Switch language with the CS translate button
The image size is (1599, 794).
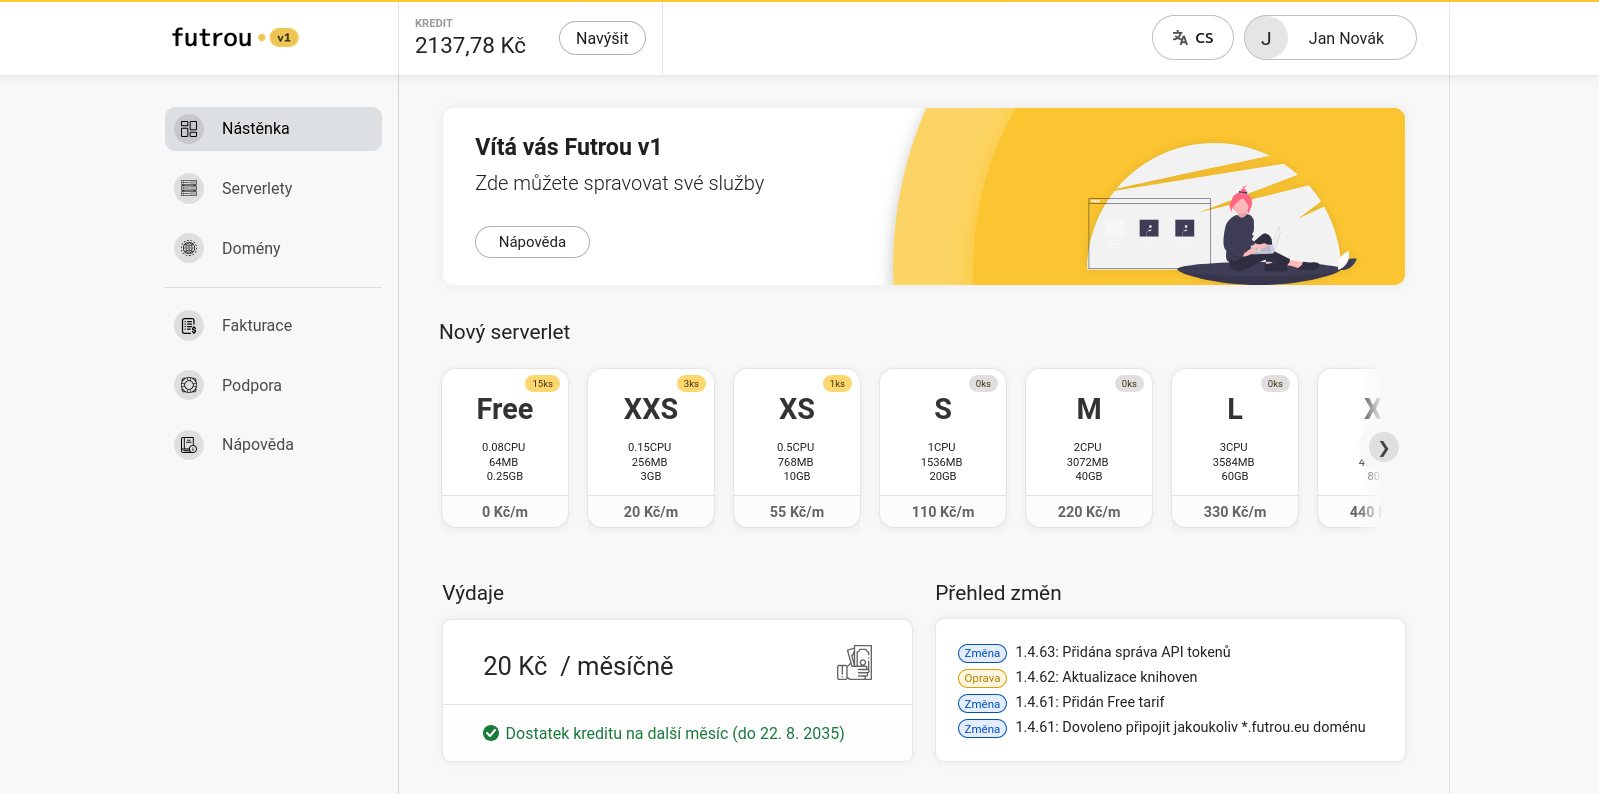coord(1192,38)
